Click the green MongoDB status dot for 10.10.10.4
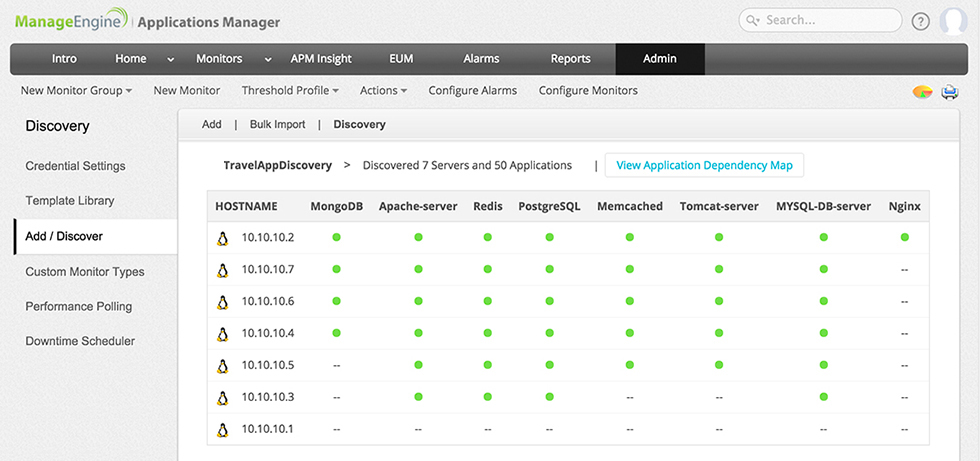The image size is (980, 461). coord(336,333)
